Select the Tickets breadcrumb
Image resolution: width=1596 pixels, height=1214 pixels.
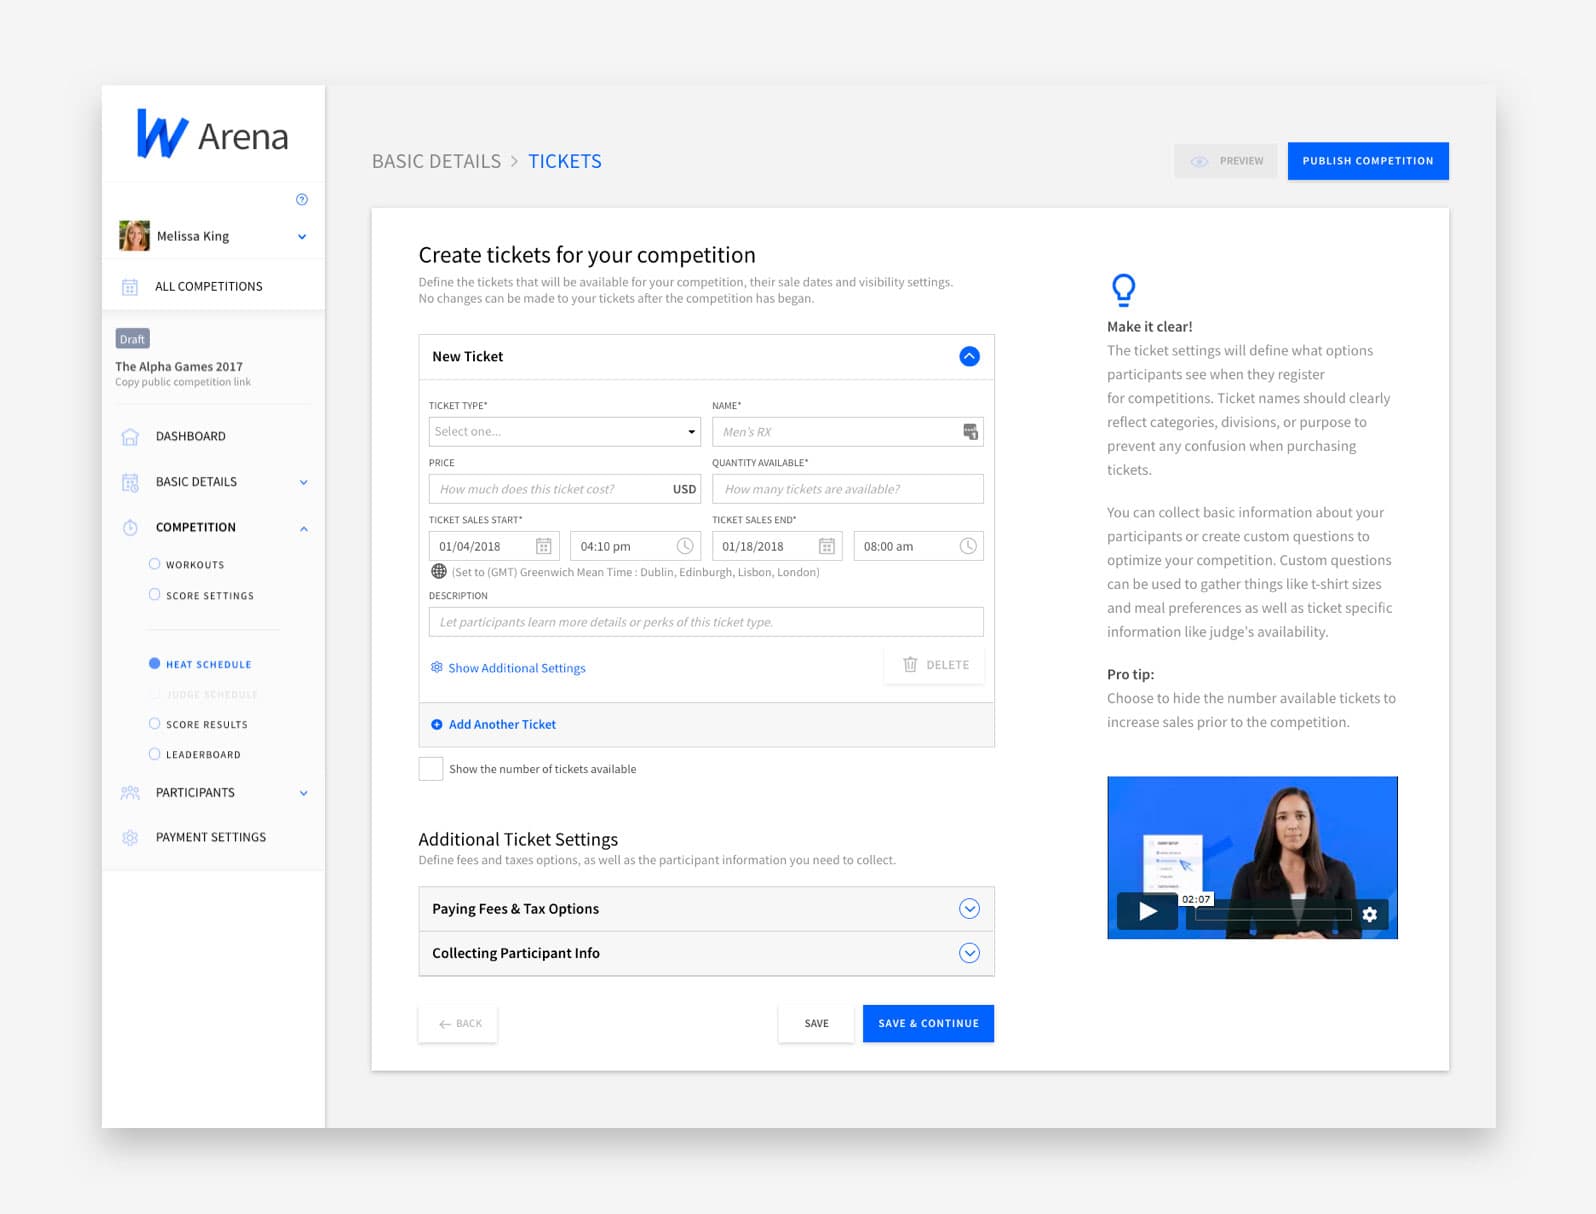pyautogui.click(x=565, y=161)
